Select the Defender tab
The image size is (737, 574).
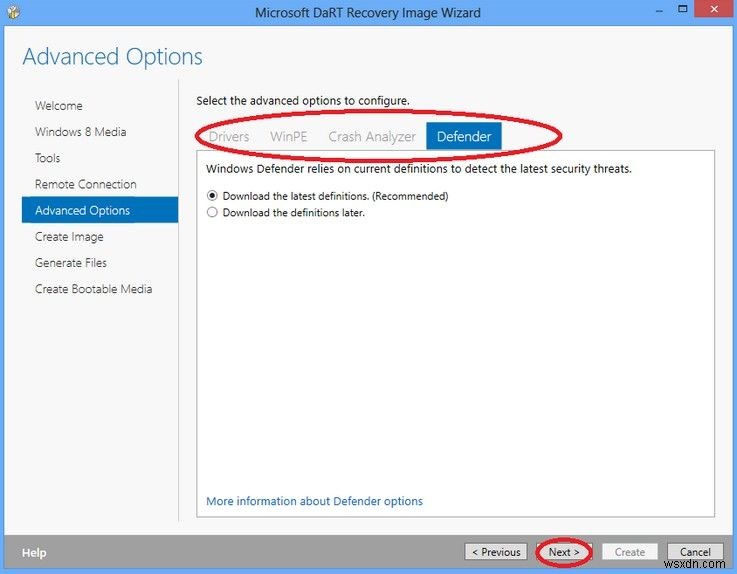[464, 136]
